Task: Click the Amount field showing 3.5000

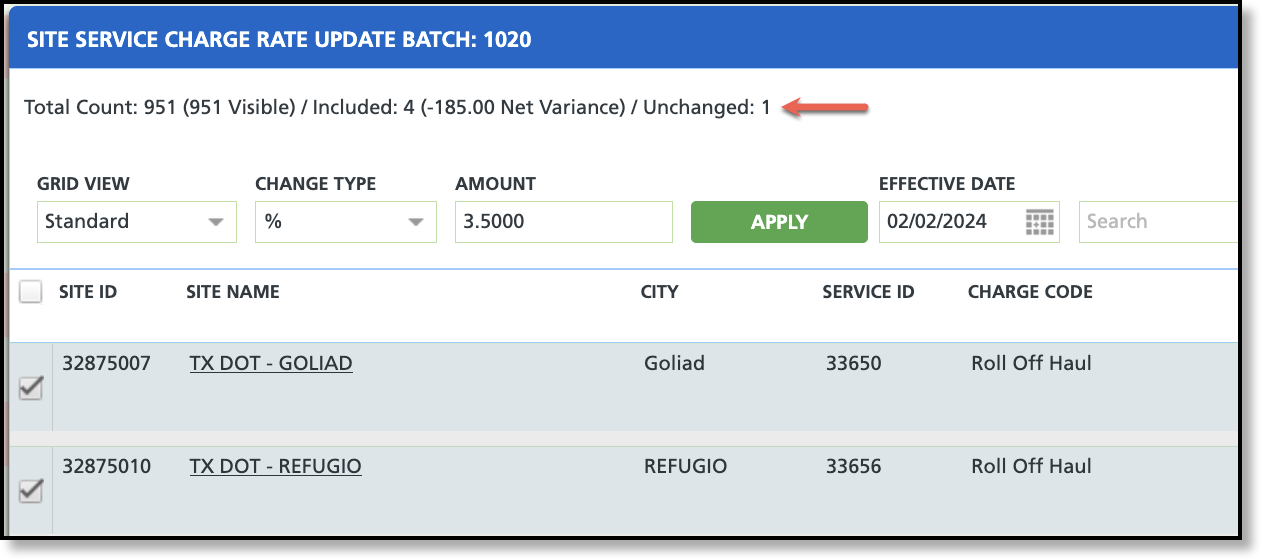Action: click(x=564, y=222)
